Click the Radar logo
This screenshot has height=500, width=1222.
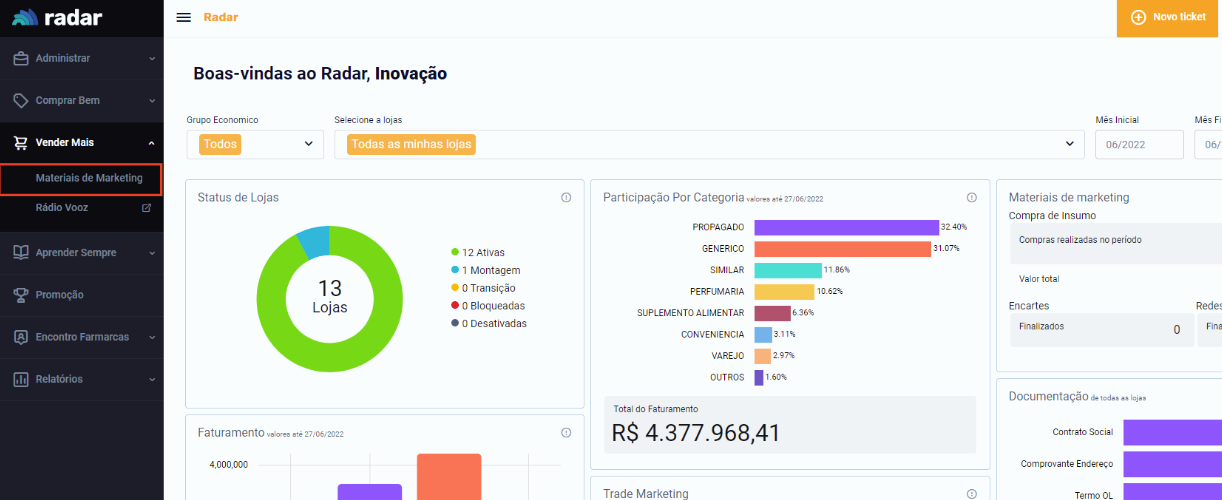pyautogui.click(x=57, y=18)
